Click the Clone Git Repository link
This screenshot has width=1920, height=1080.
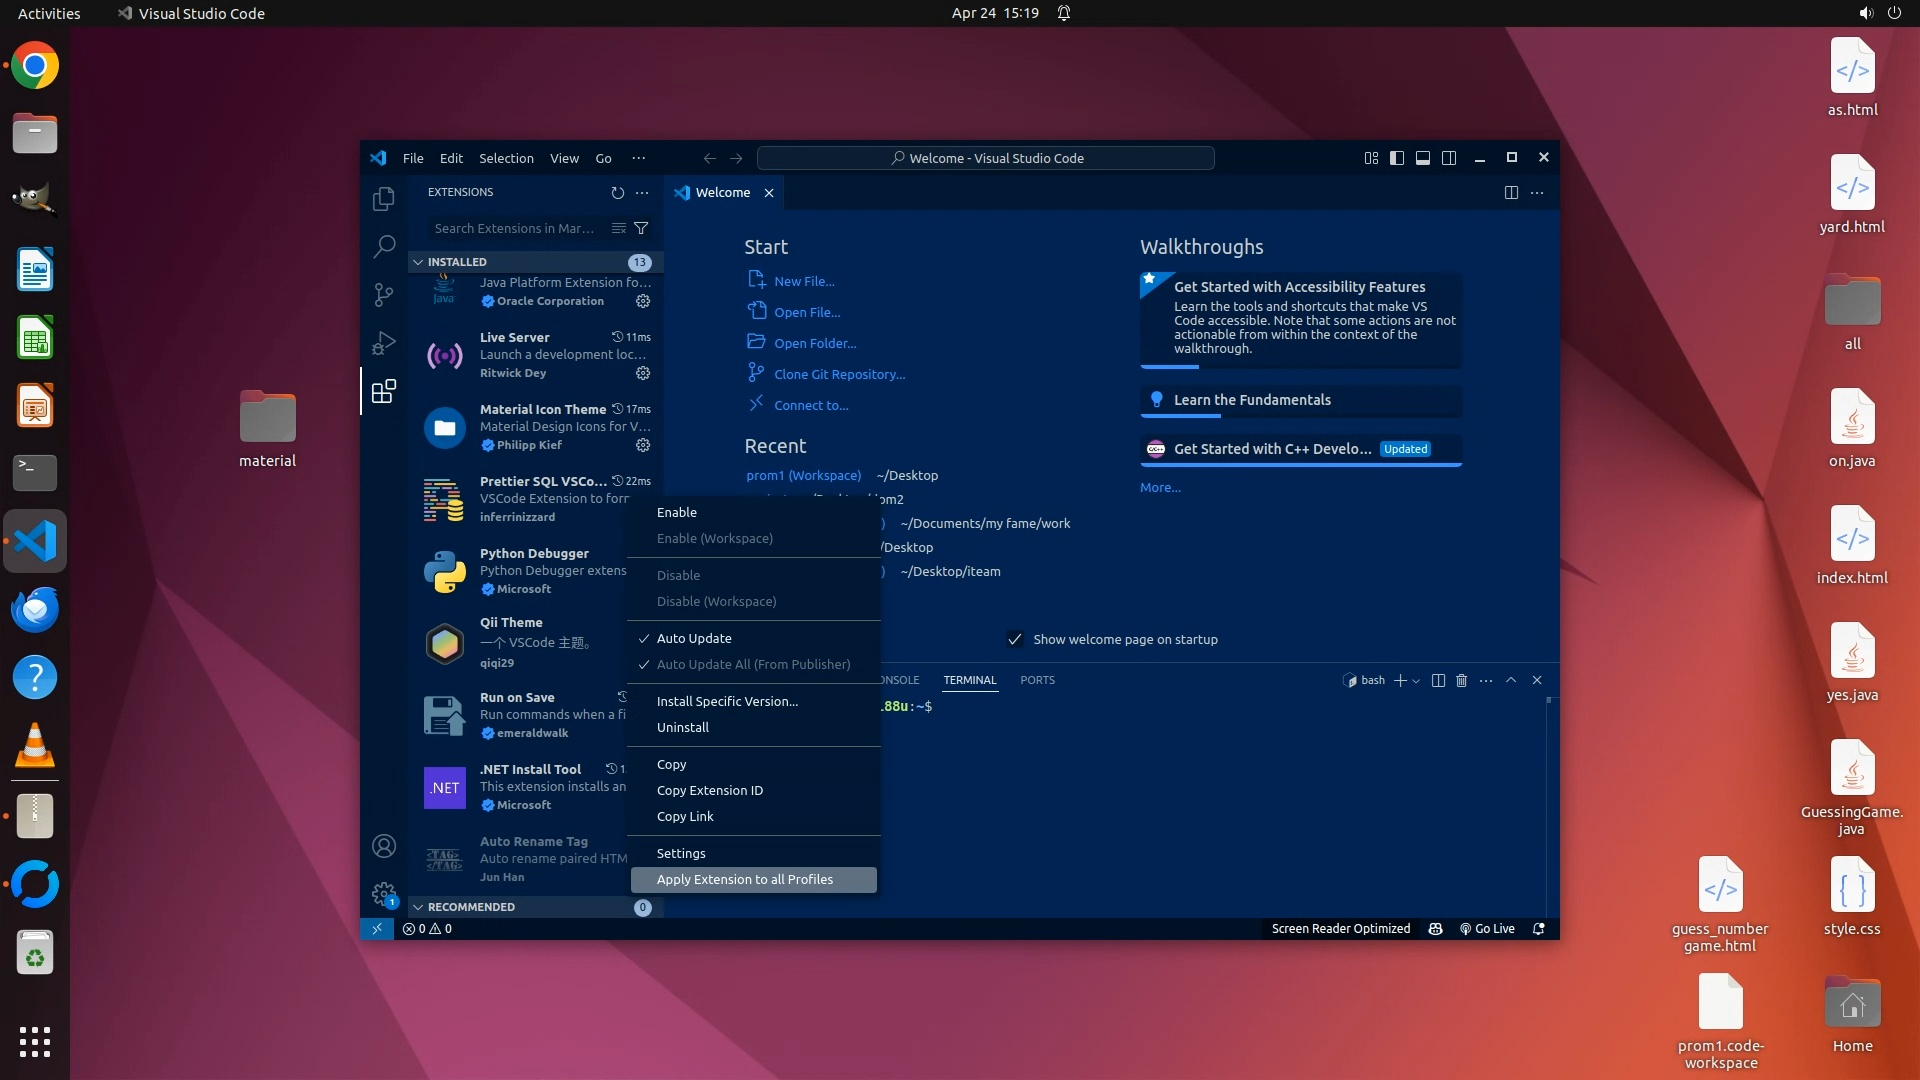[x=839, y=374]
